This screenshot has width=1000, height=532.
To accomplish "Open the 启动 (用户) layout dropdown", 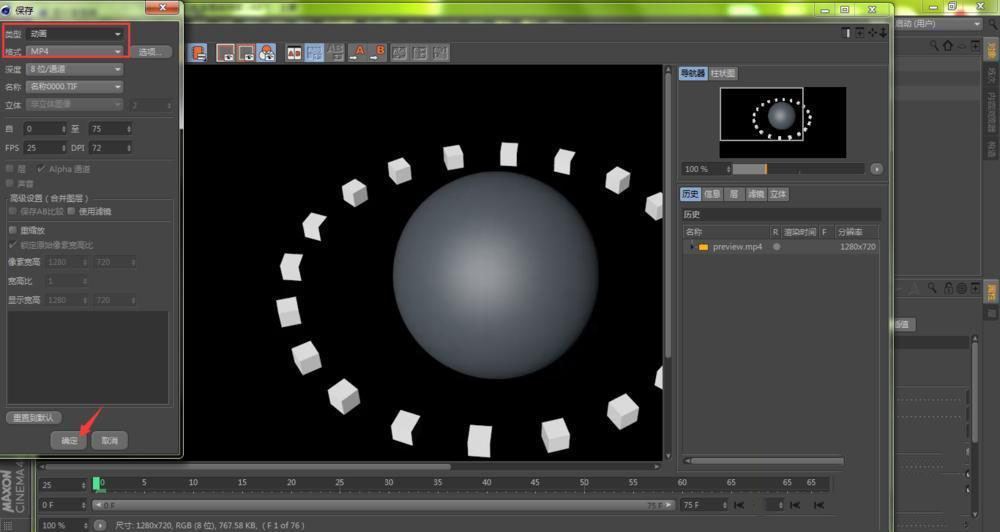I will coord(938,24).
